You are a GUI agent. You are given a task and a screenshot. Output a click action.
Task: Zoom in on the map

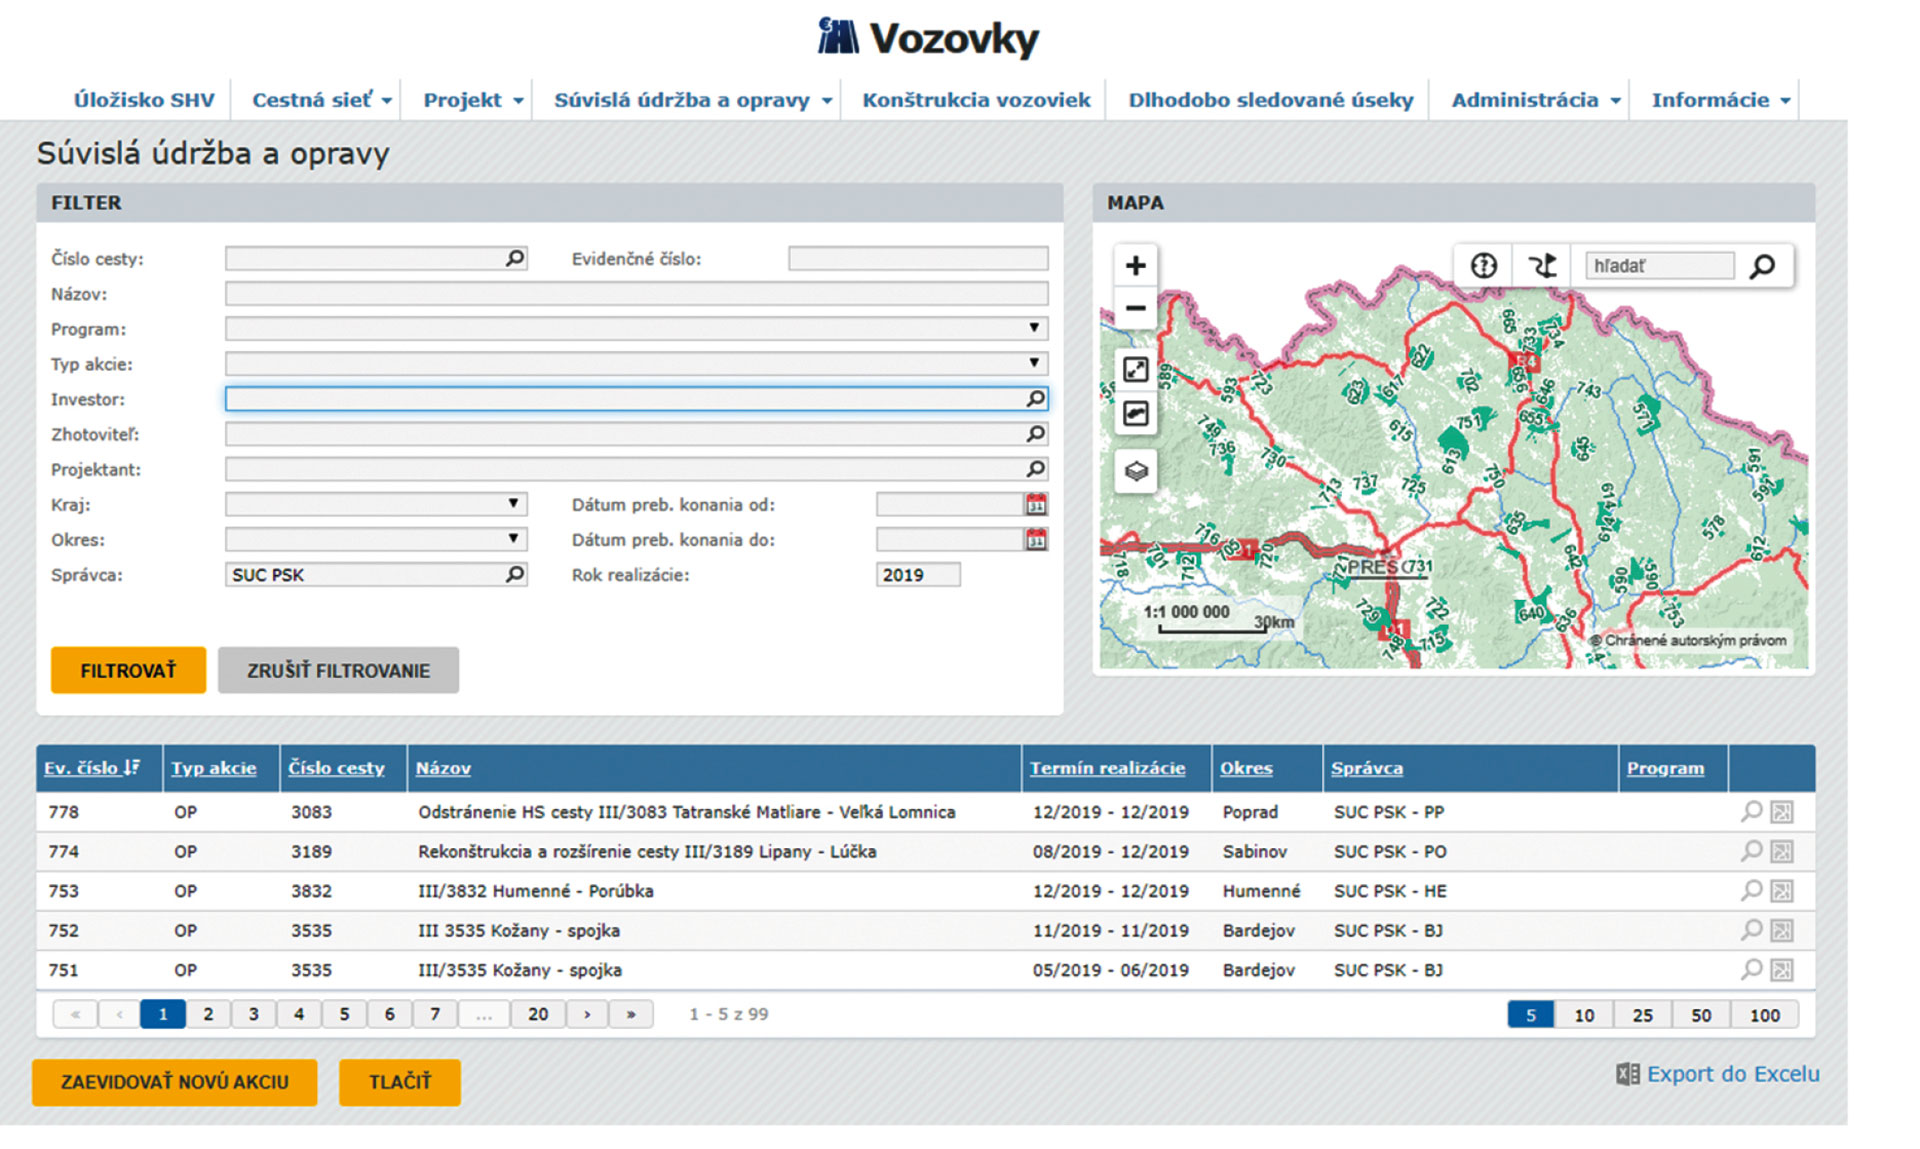coord(1135,266)
